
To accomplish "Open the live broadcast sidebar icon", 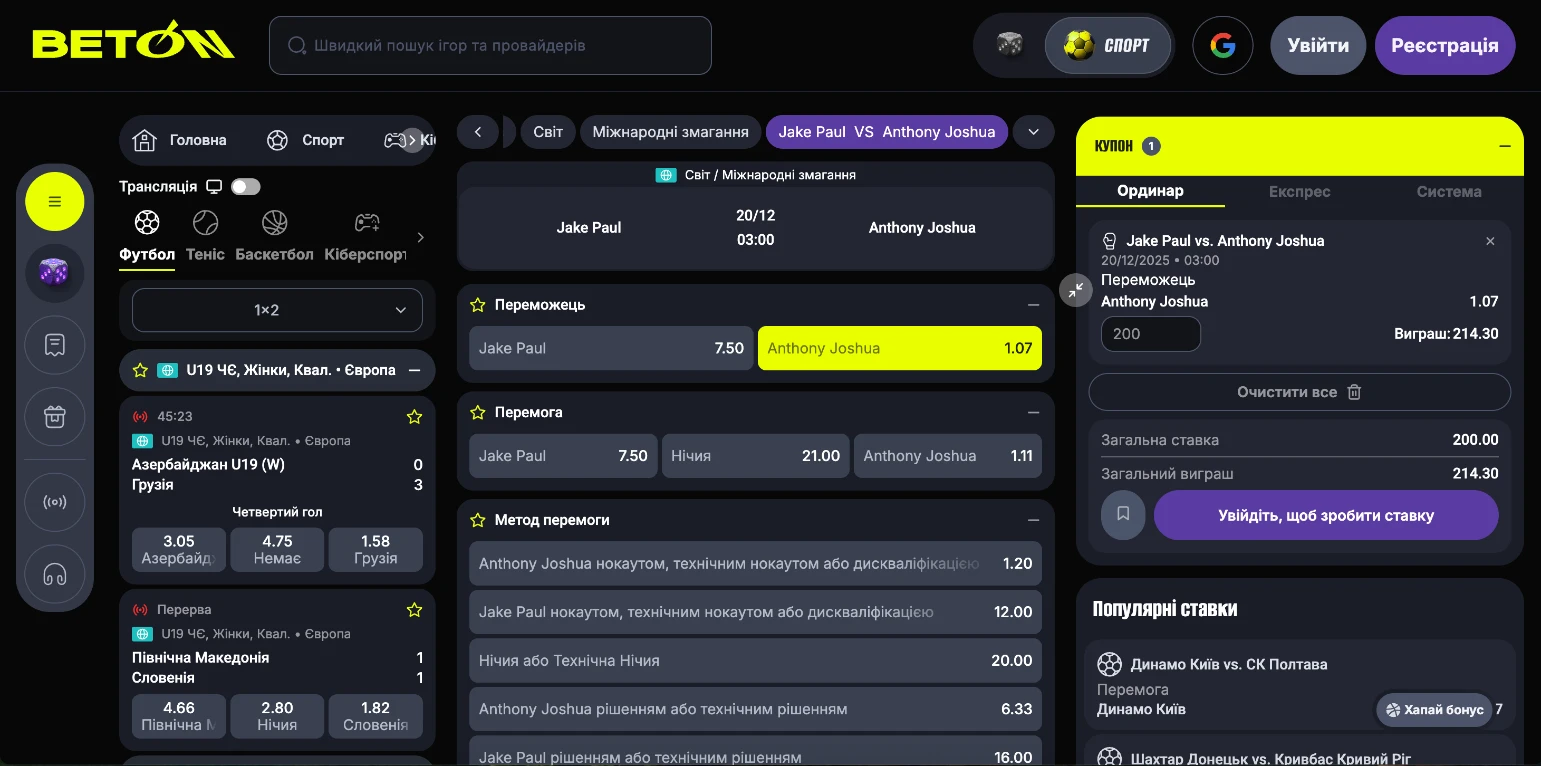I will [x=55, y=502].
